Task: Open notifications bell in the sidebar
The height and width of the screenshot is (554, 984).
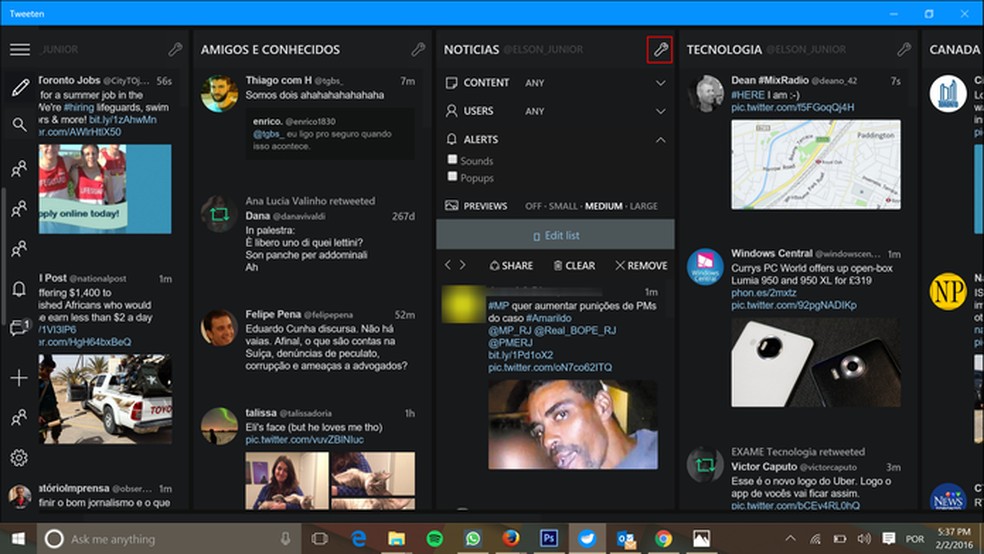Action: [19, 289]
